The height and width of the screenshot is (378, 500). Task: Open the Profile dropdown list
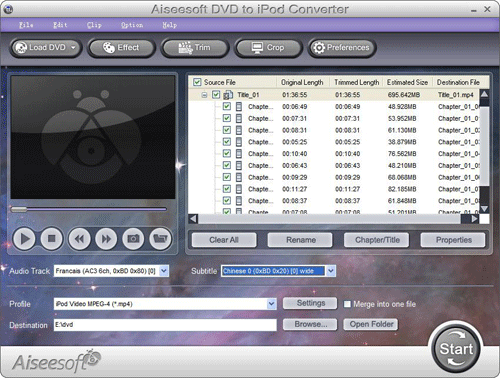point(272,304)
